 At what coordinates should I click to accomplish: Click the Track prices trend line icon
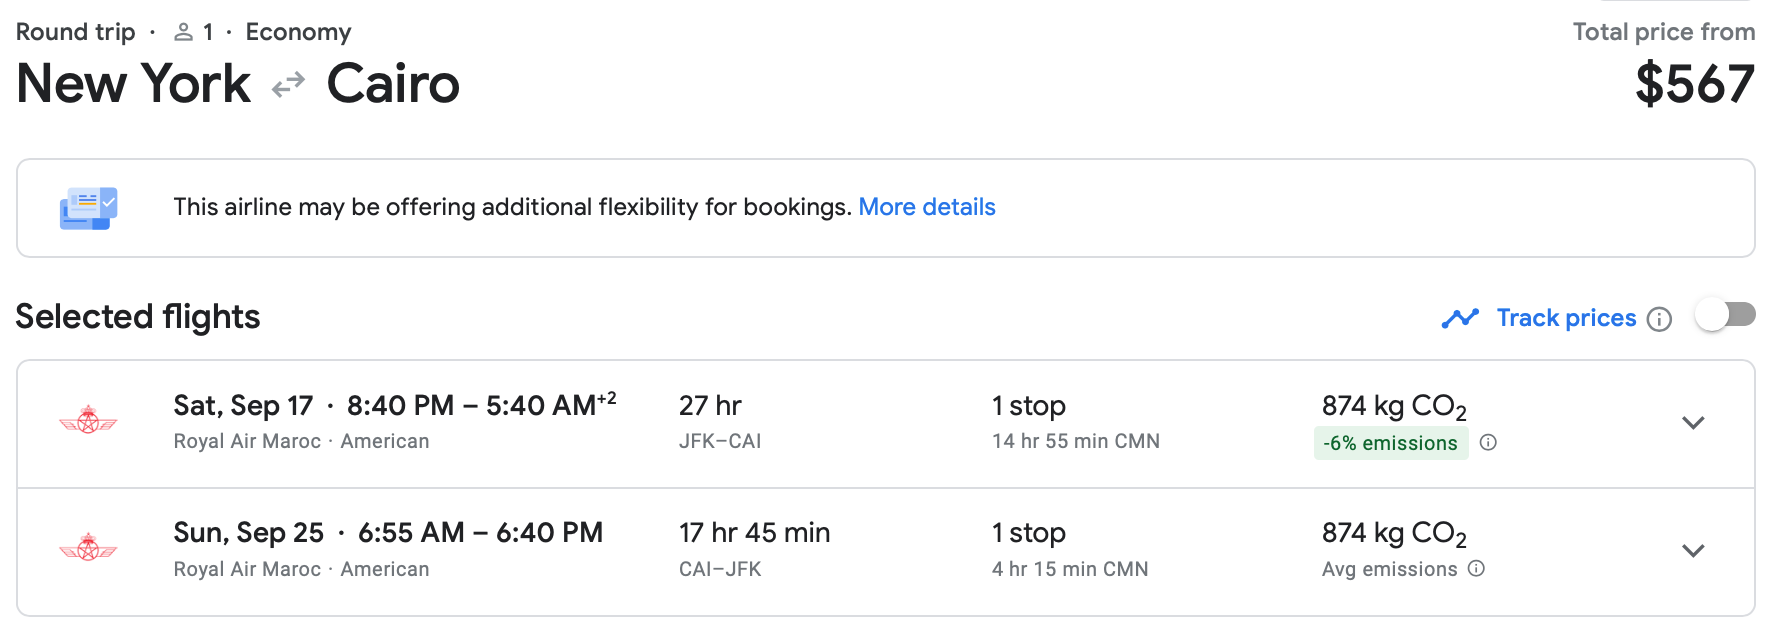click(1460, 318)
